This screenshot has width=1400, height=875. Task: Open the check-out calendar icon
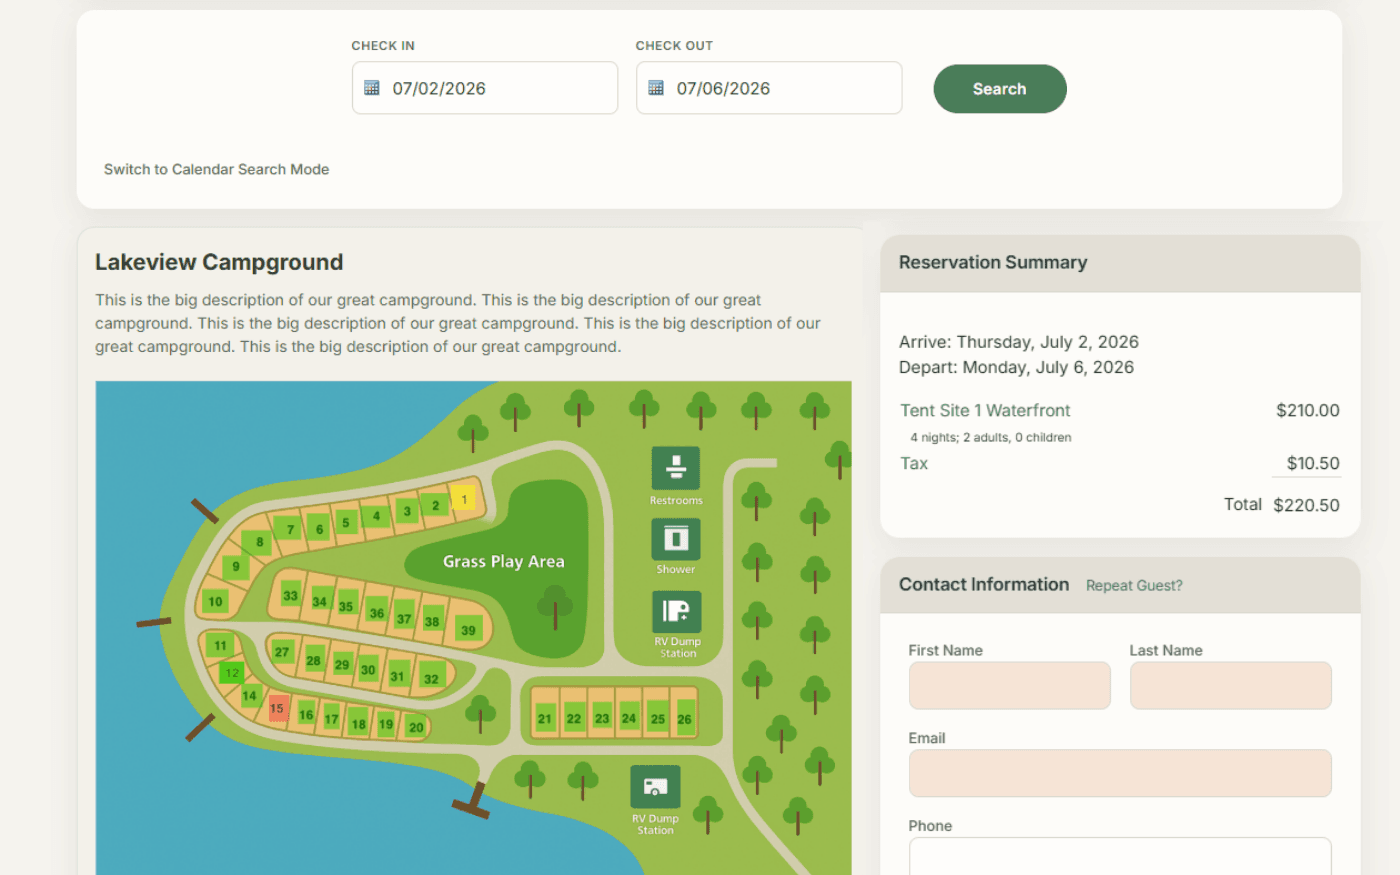(656, 88)
